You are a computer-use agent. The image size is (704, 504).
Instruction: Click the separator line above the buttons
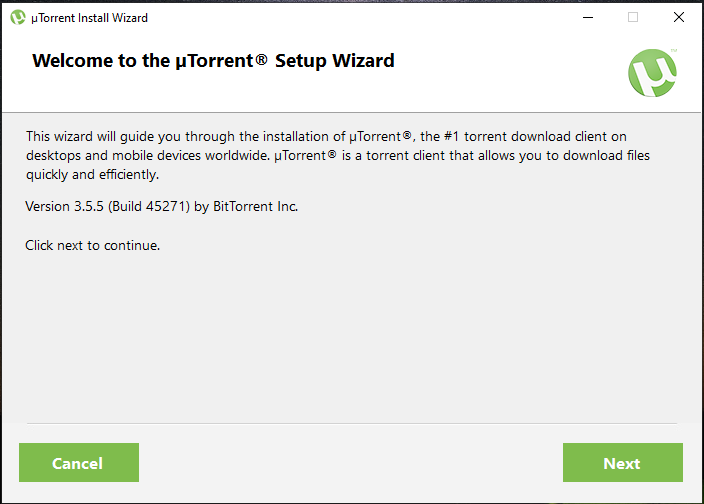pyautogui.click(x=352, y=423)
